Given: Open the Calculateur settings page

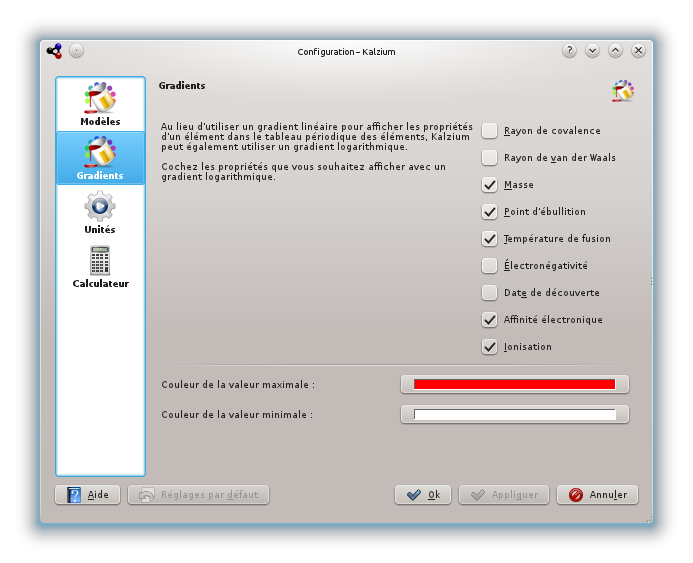Looking at the screenshot, I should [100, 267].
